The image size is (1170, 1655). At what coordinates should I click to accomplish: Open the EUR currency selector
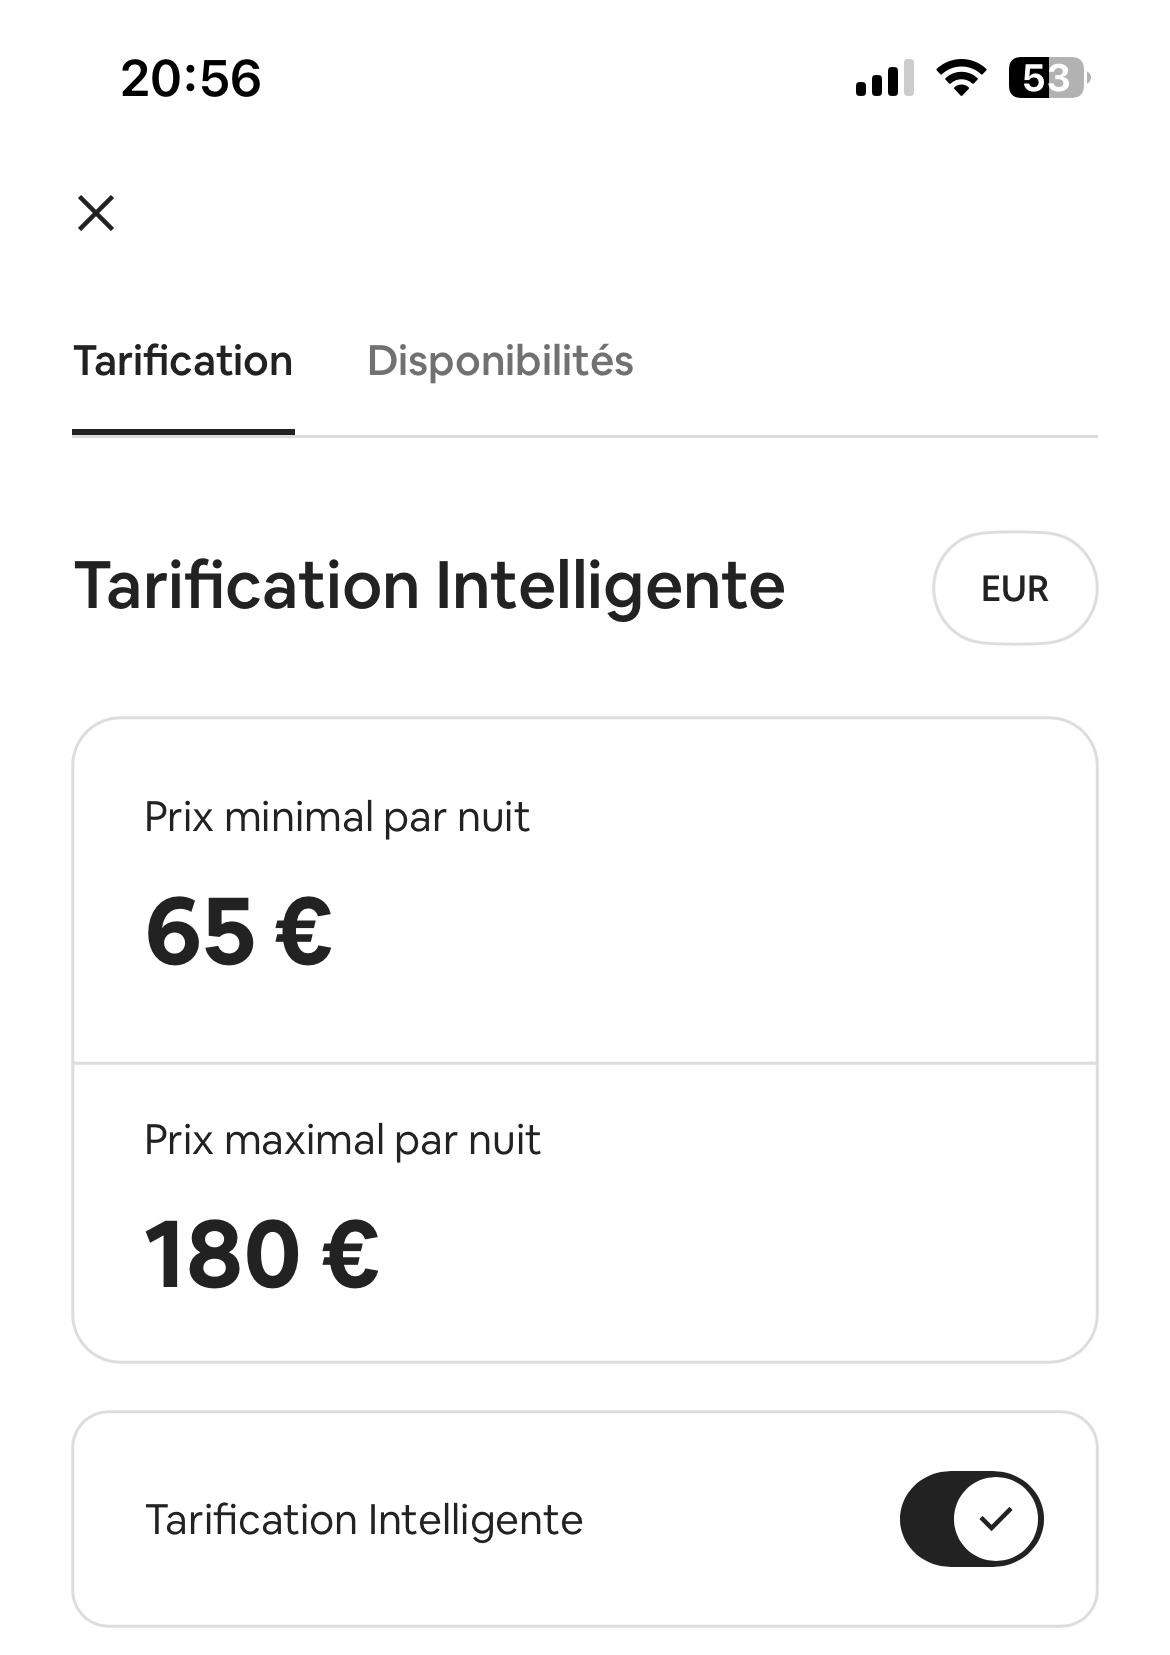click(x=1015, y=588)
